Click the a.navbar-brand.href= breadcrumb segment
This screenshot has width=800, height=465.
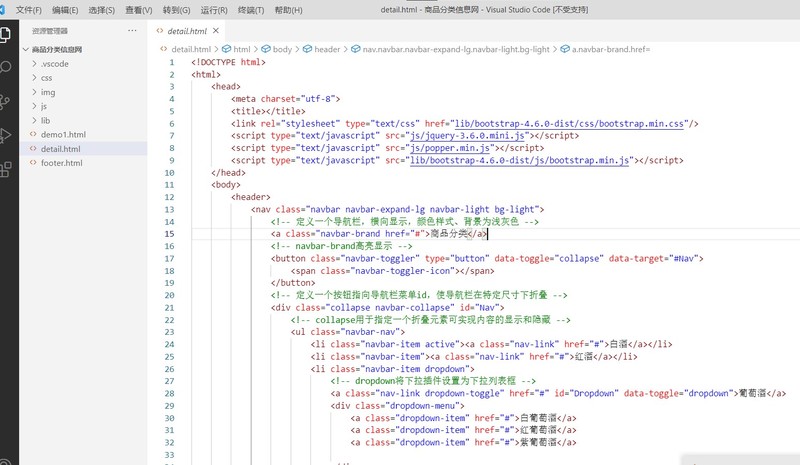(611, 49)
